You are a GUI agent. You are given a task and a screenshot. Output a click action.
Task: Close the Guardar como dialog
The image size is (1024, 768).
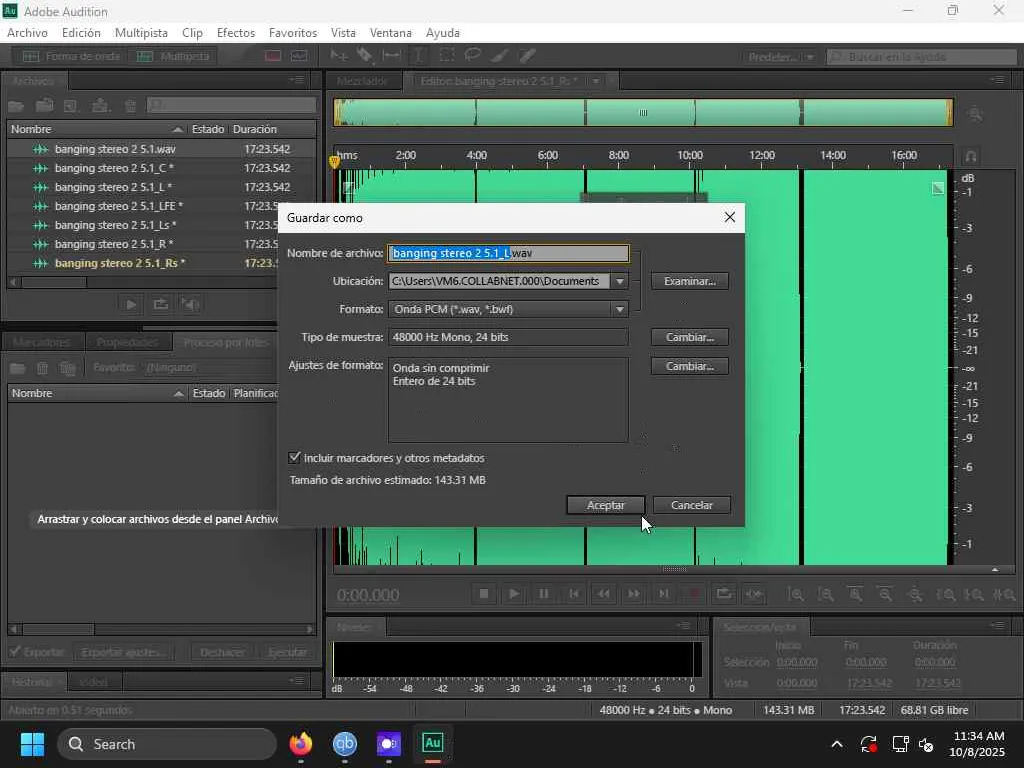[729, 217]
